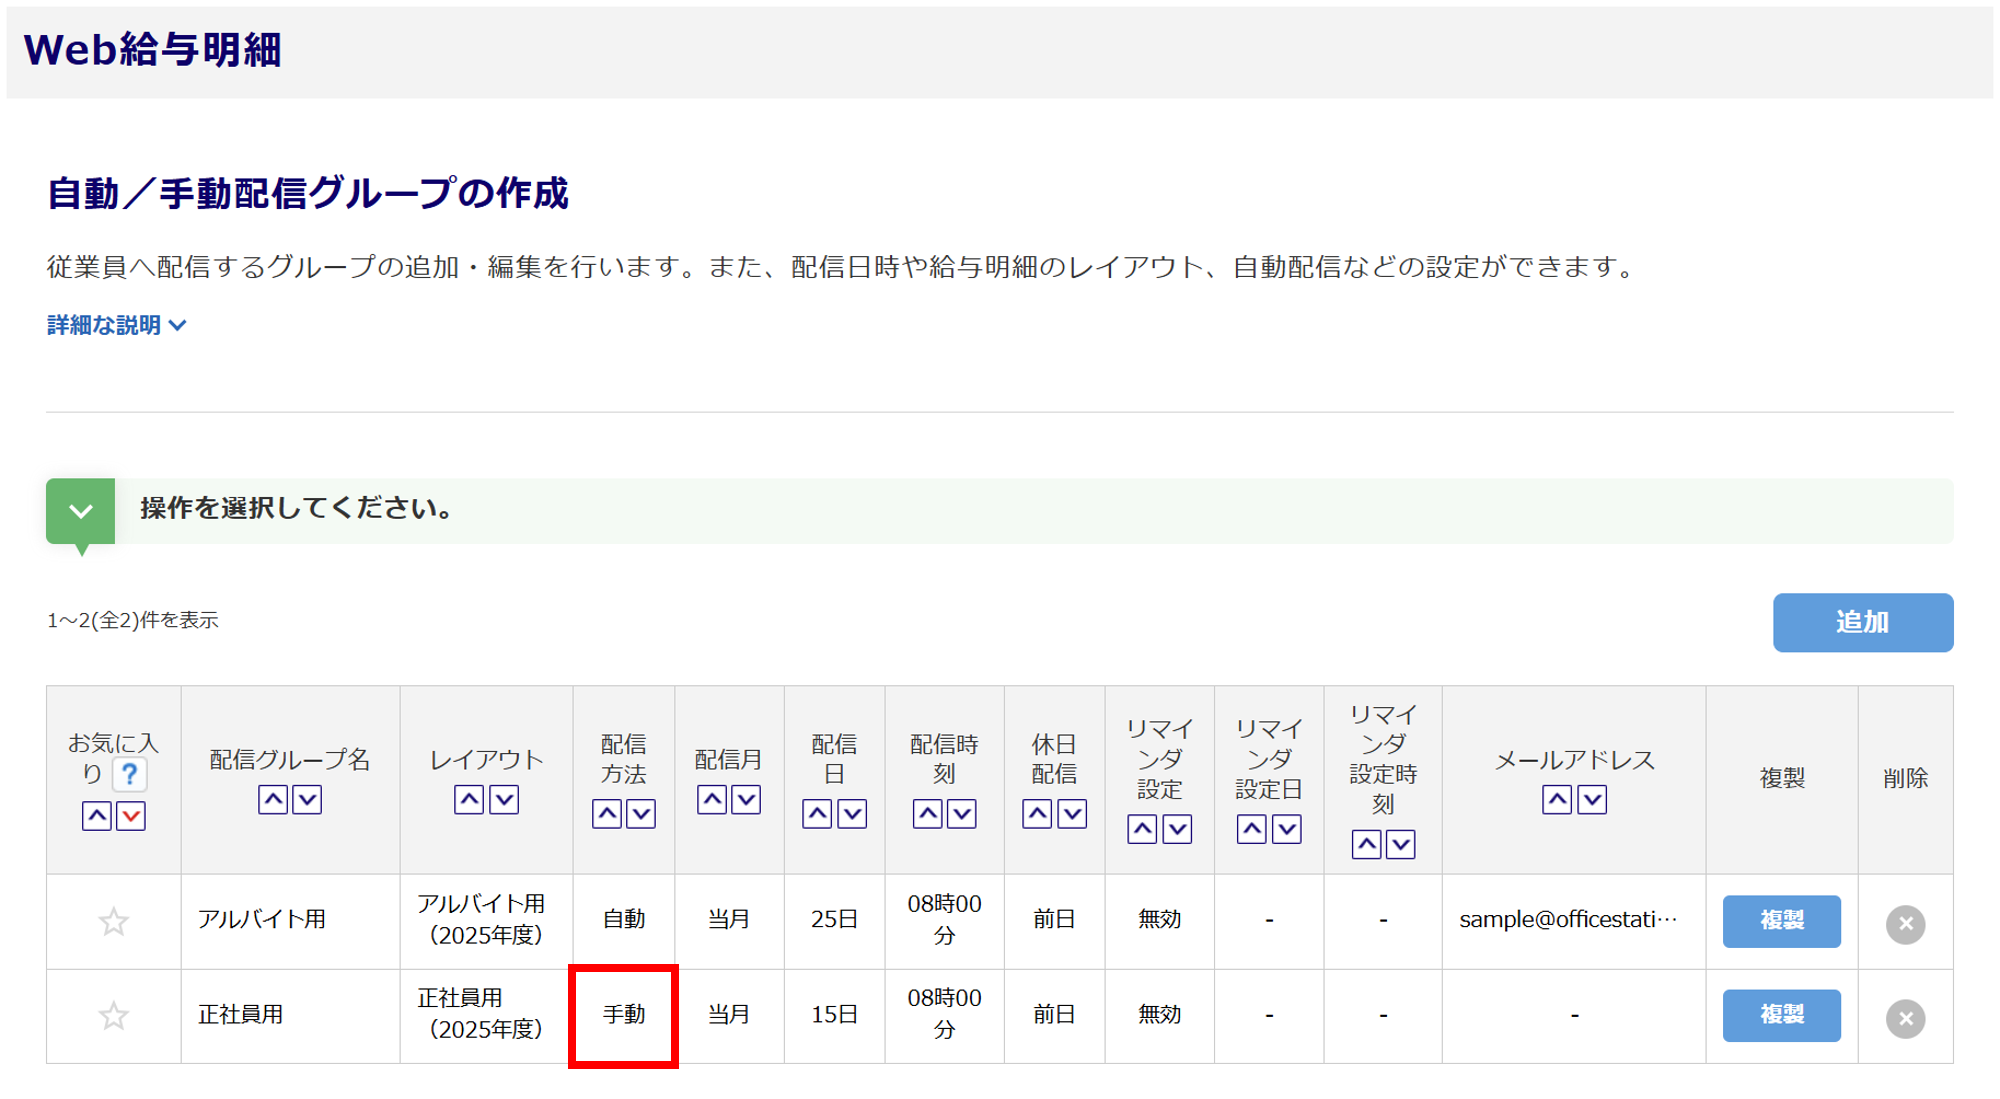Click the 追加 button

[1862, 622]
